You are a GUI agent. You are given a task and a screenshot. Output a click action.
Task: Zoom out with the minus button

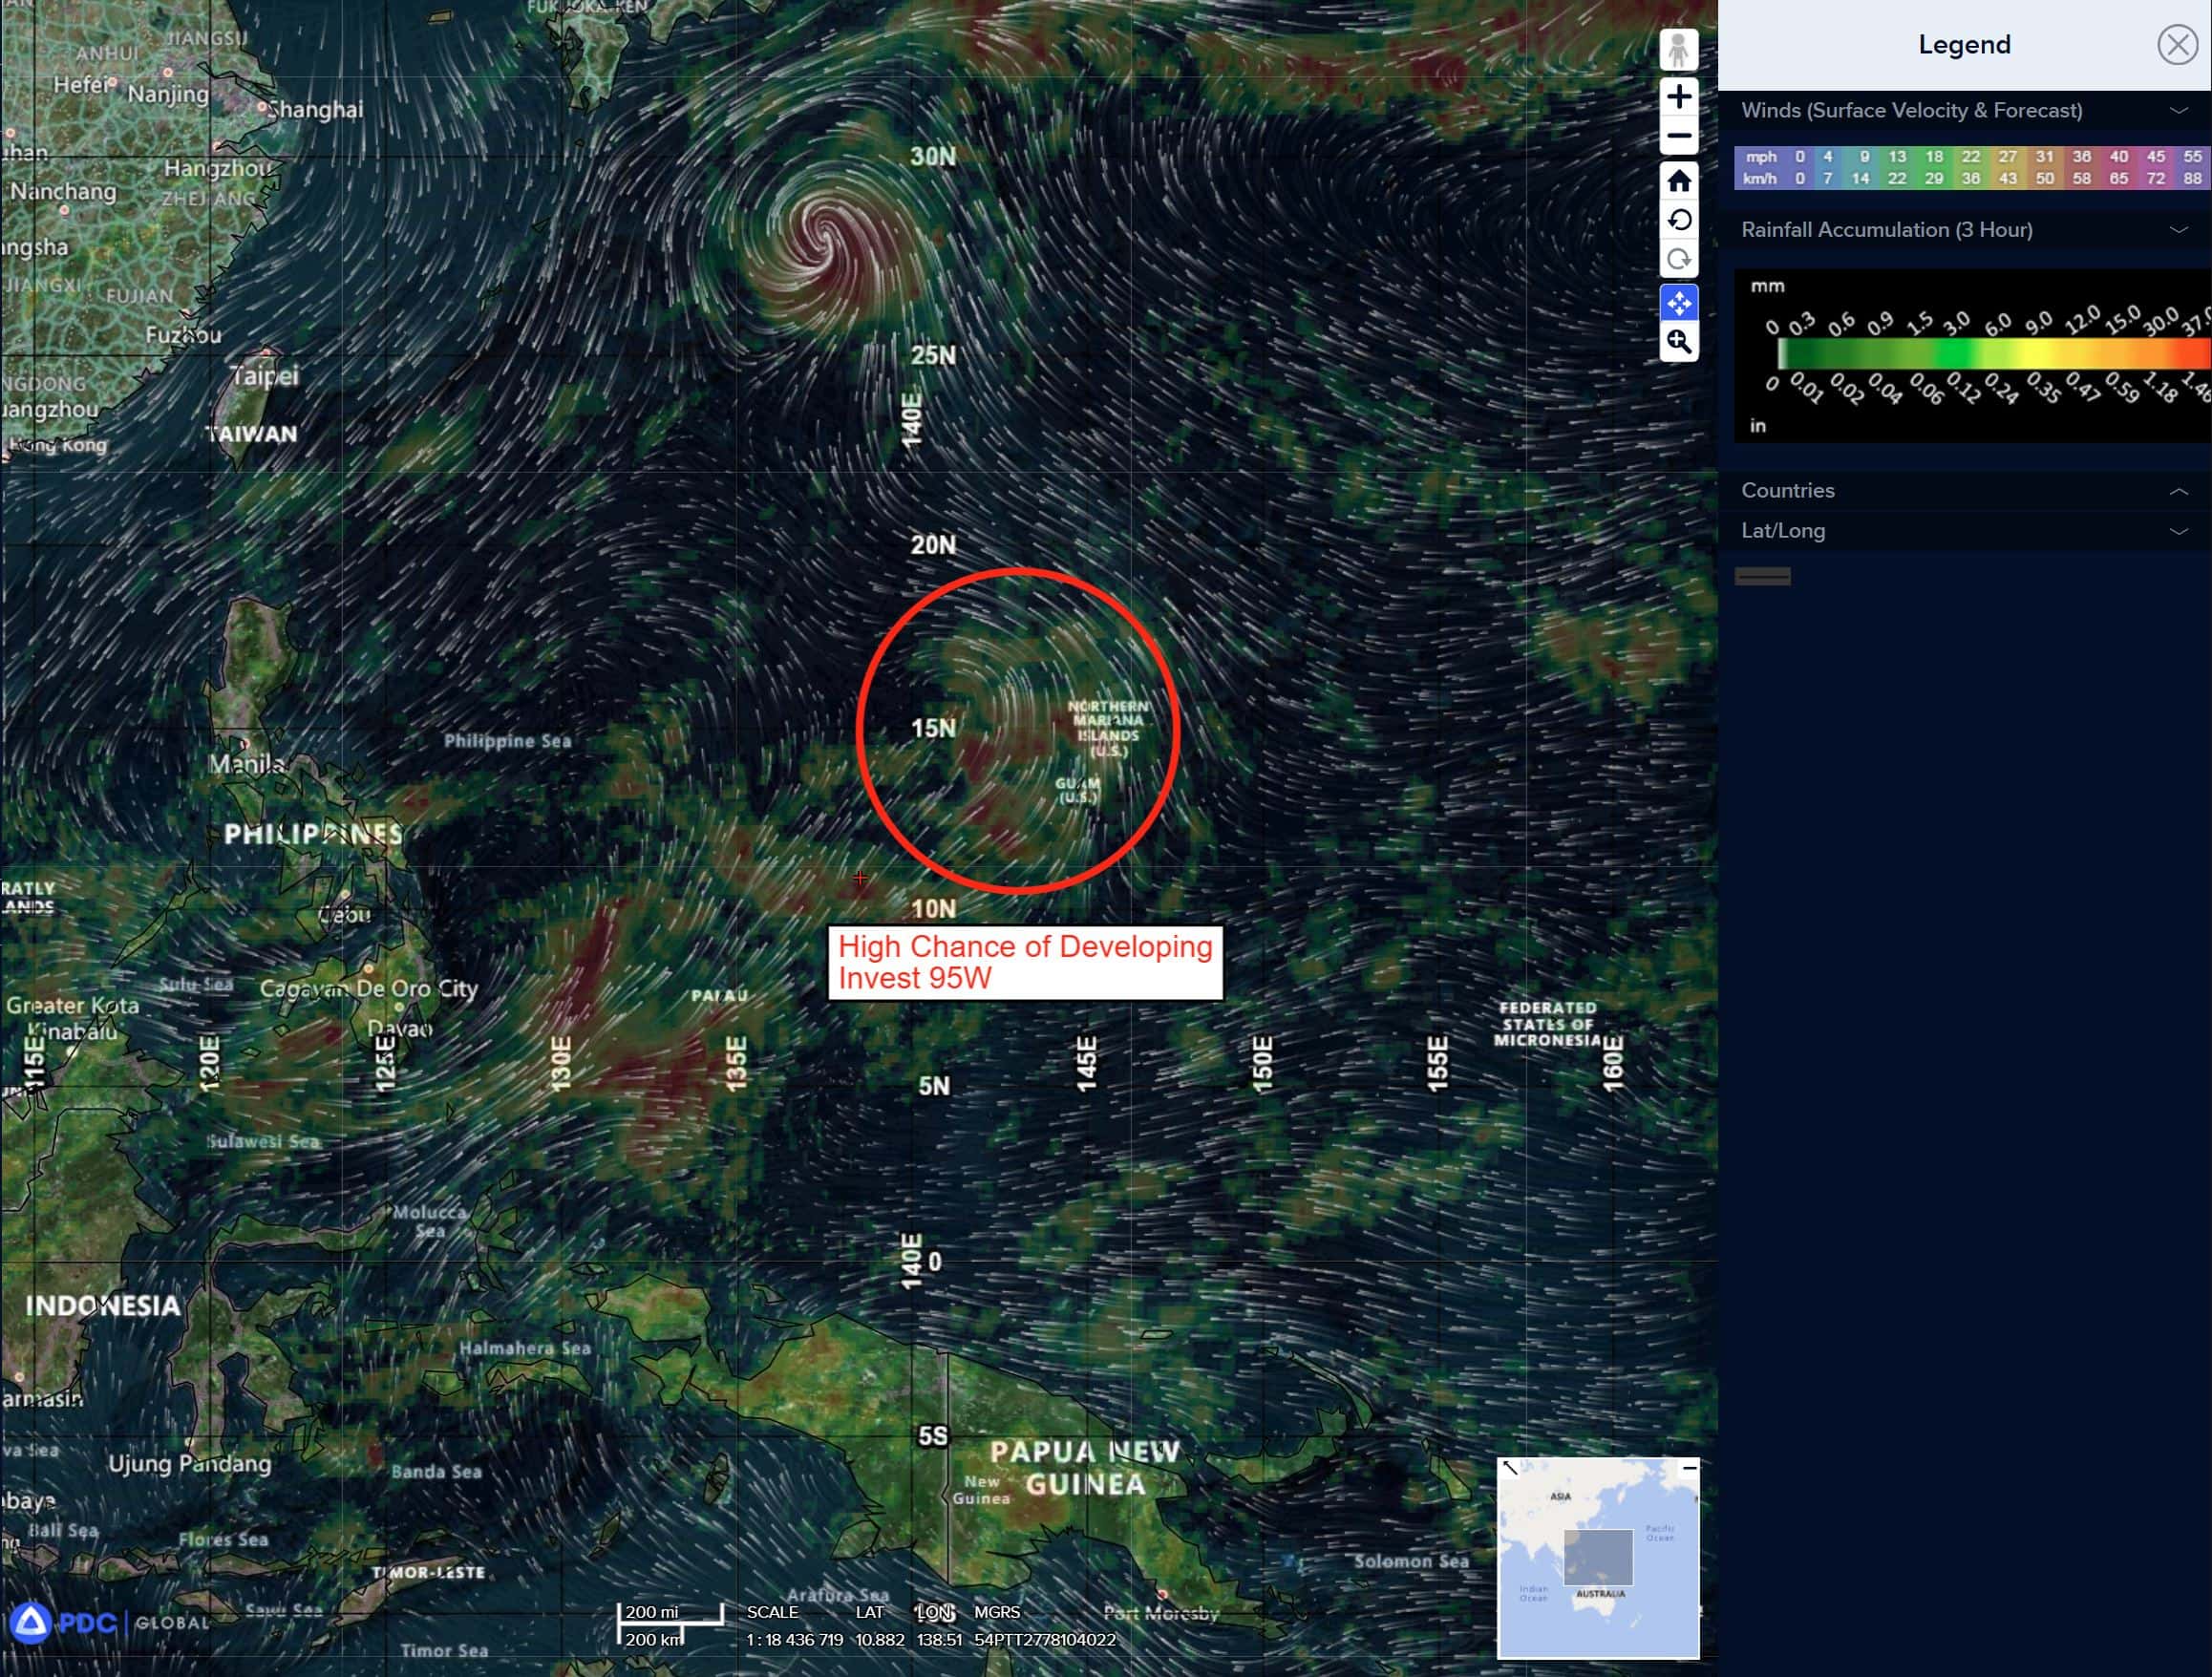click(x=1678, y=135)
